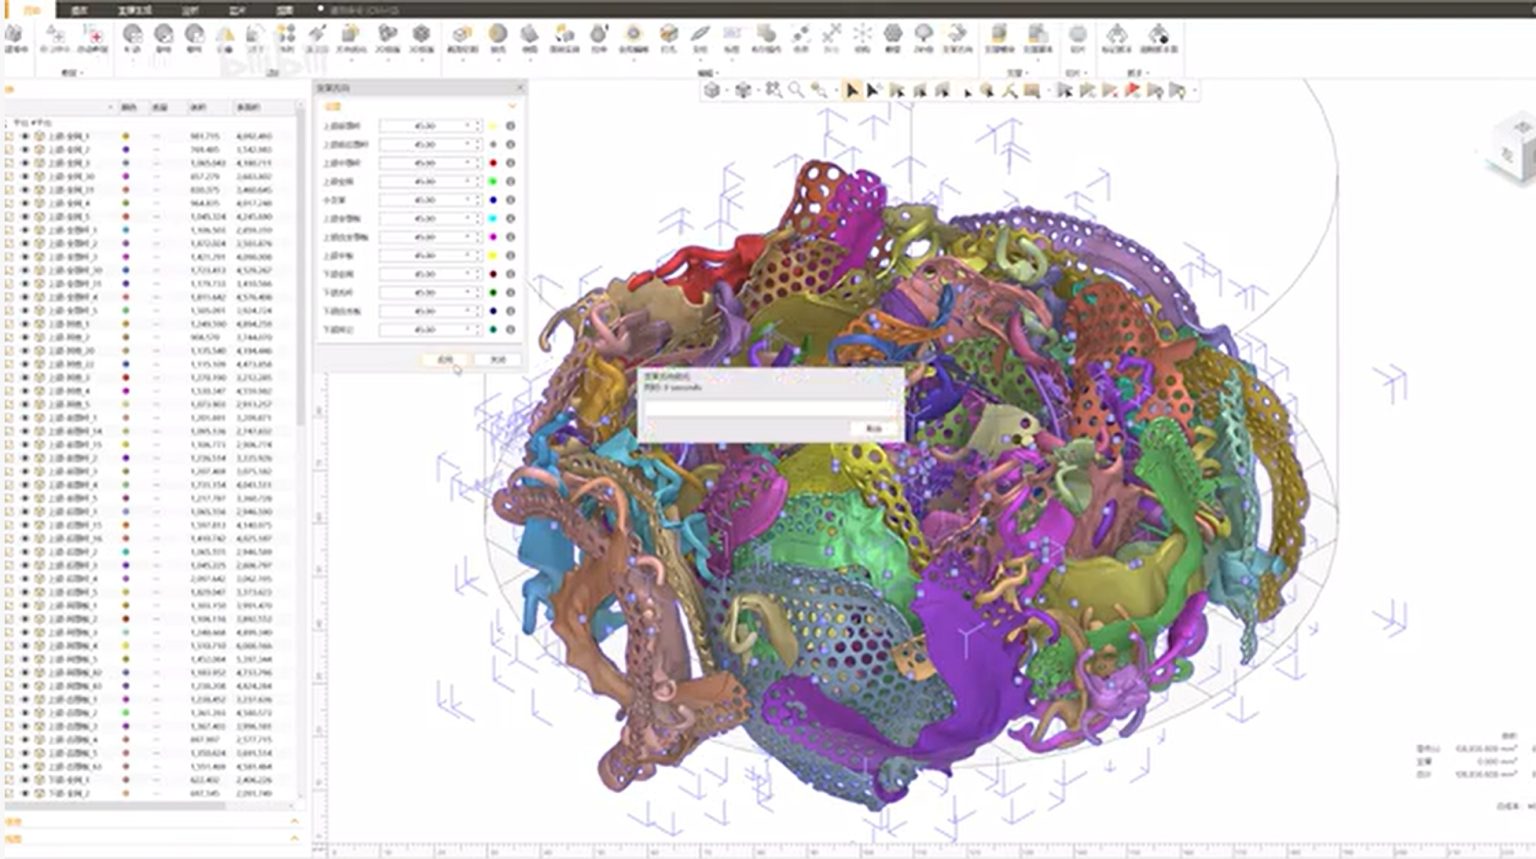The width and height of the screenshot is (1536, 859).
Task: Toggle the eye icon of the first part row
Action: pos(24,136)
